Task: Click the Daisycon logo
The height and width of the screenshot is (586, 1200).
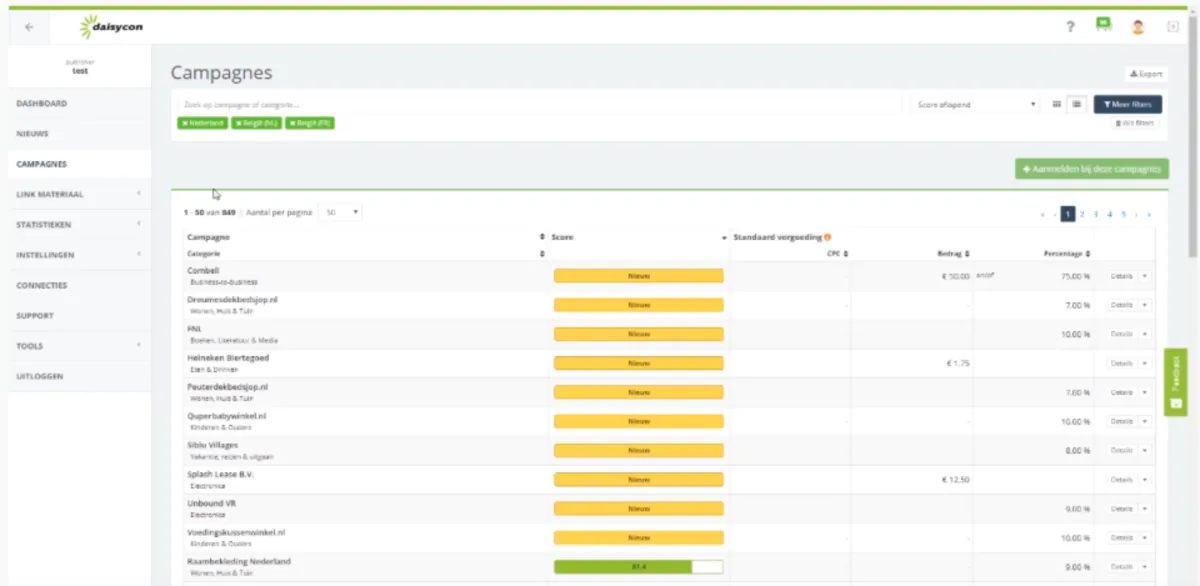Action: 111,26
